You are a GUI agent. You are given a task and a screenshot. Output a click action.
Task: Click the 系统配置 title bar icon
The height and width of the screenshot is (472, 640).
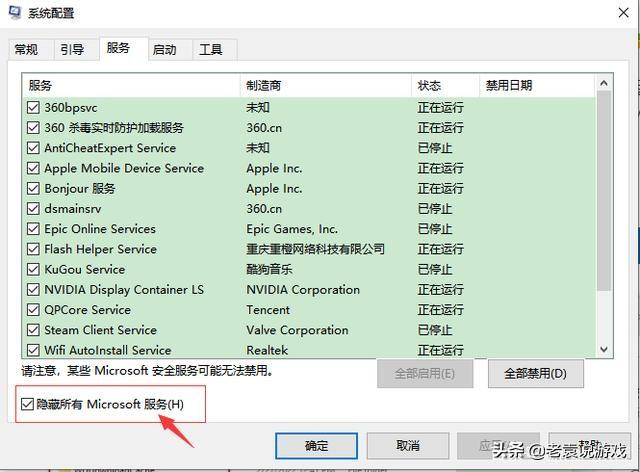click(x=15, y=12)
